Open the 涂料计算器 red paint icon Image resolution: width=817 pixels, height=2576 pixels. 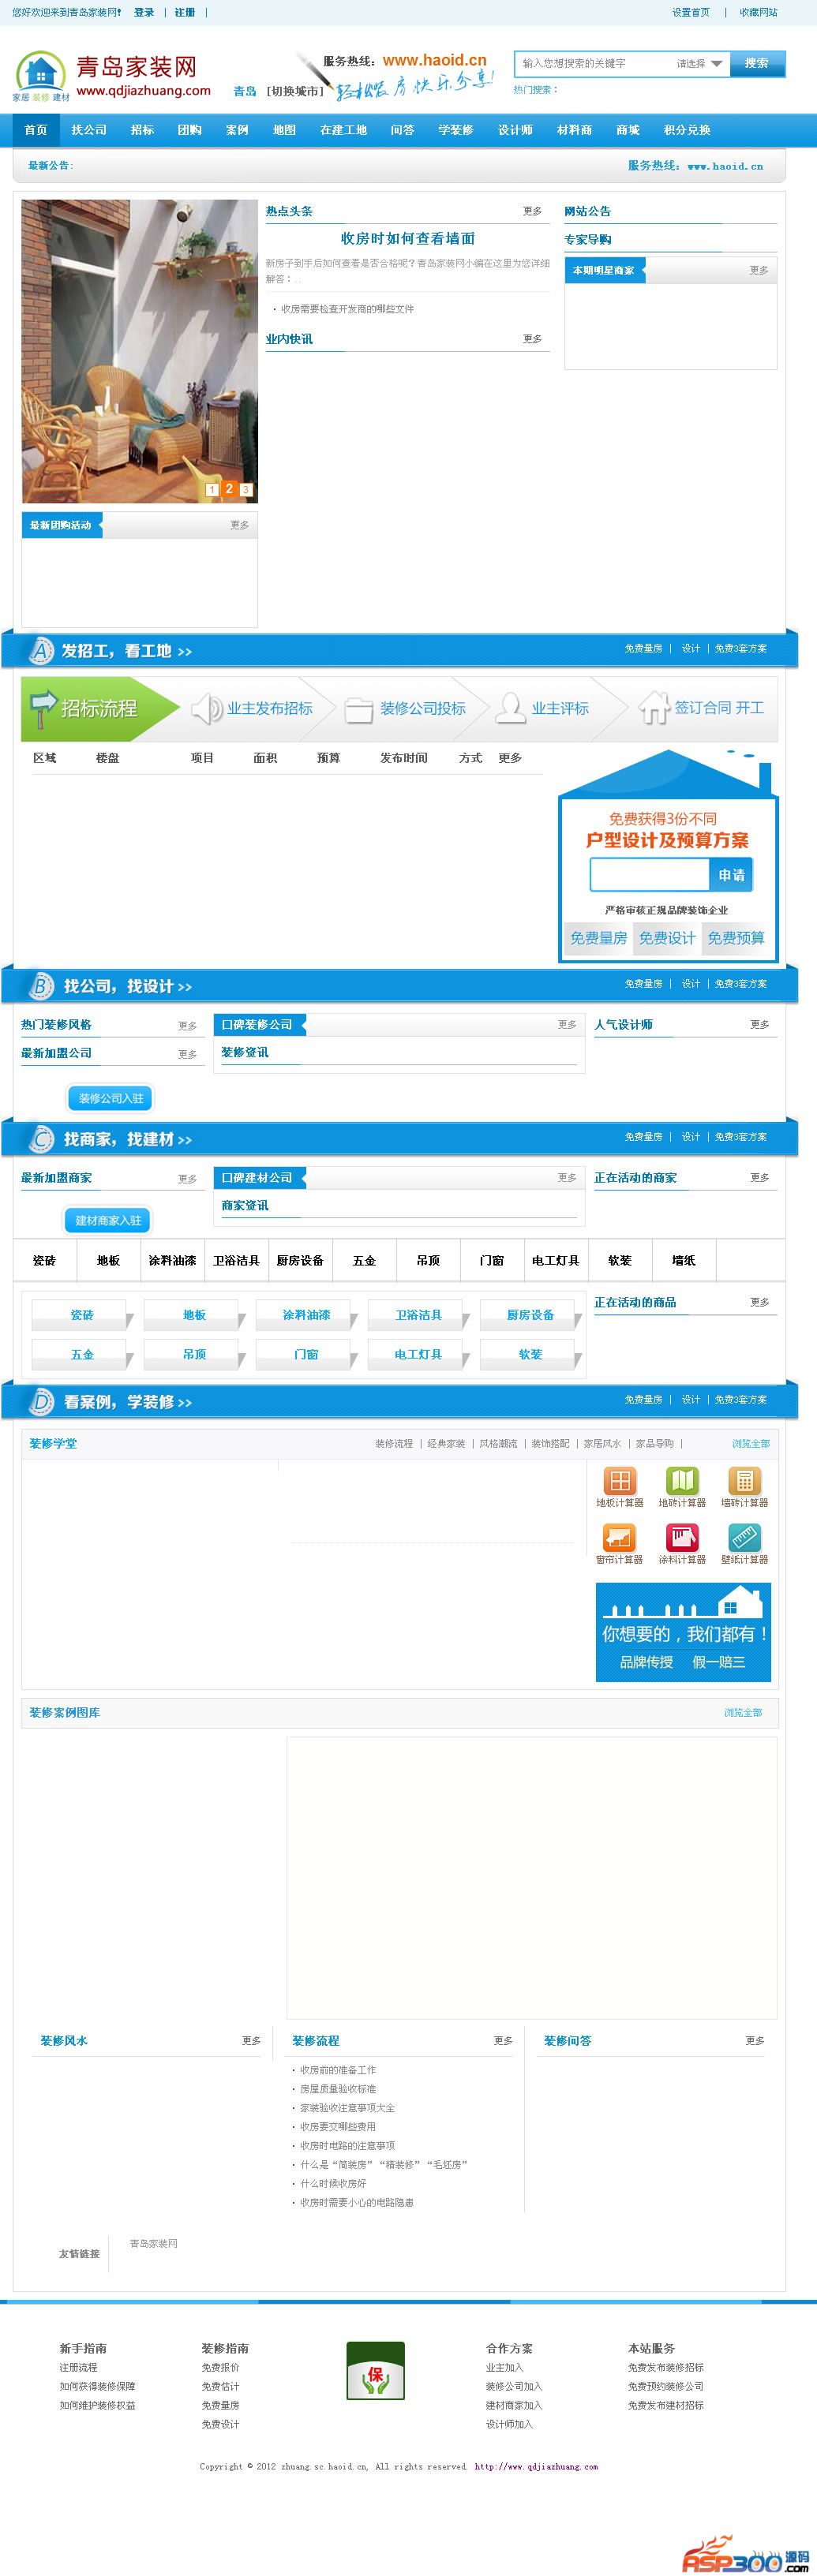(x=682, y=1537)
